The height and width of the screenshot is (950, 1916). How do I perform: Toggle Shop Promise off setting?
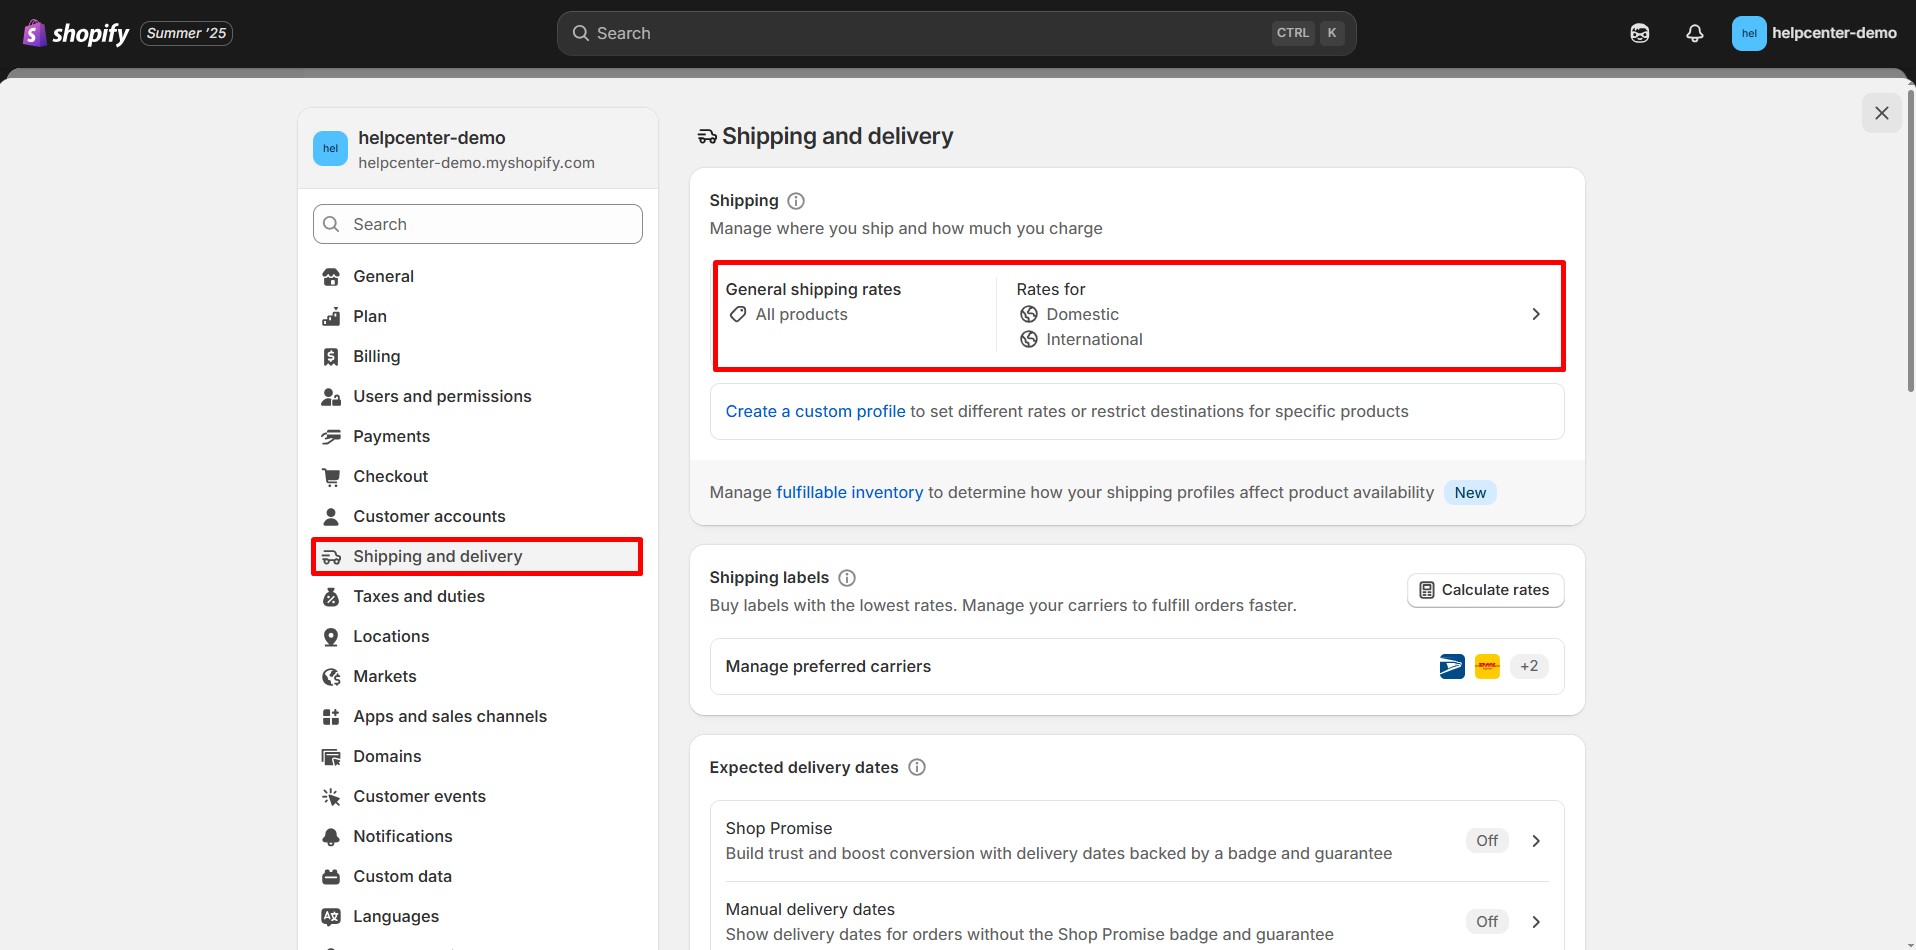coord(1486,840)
